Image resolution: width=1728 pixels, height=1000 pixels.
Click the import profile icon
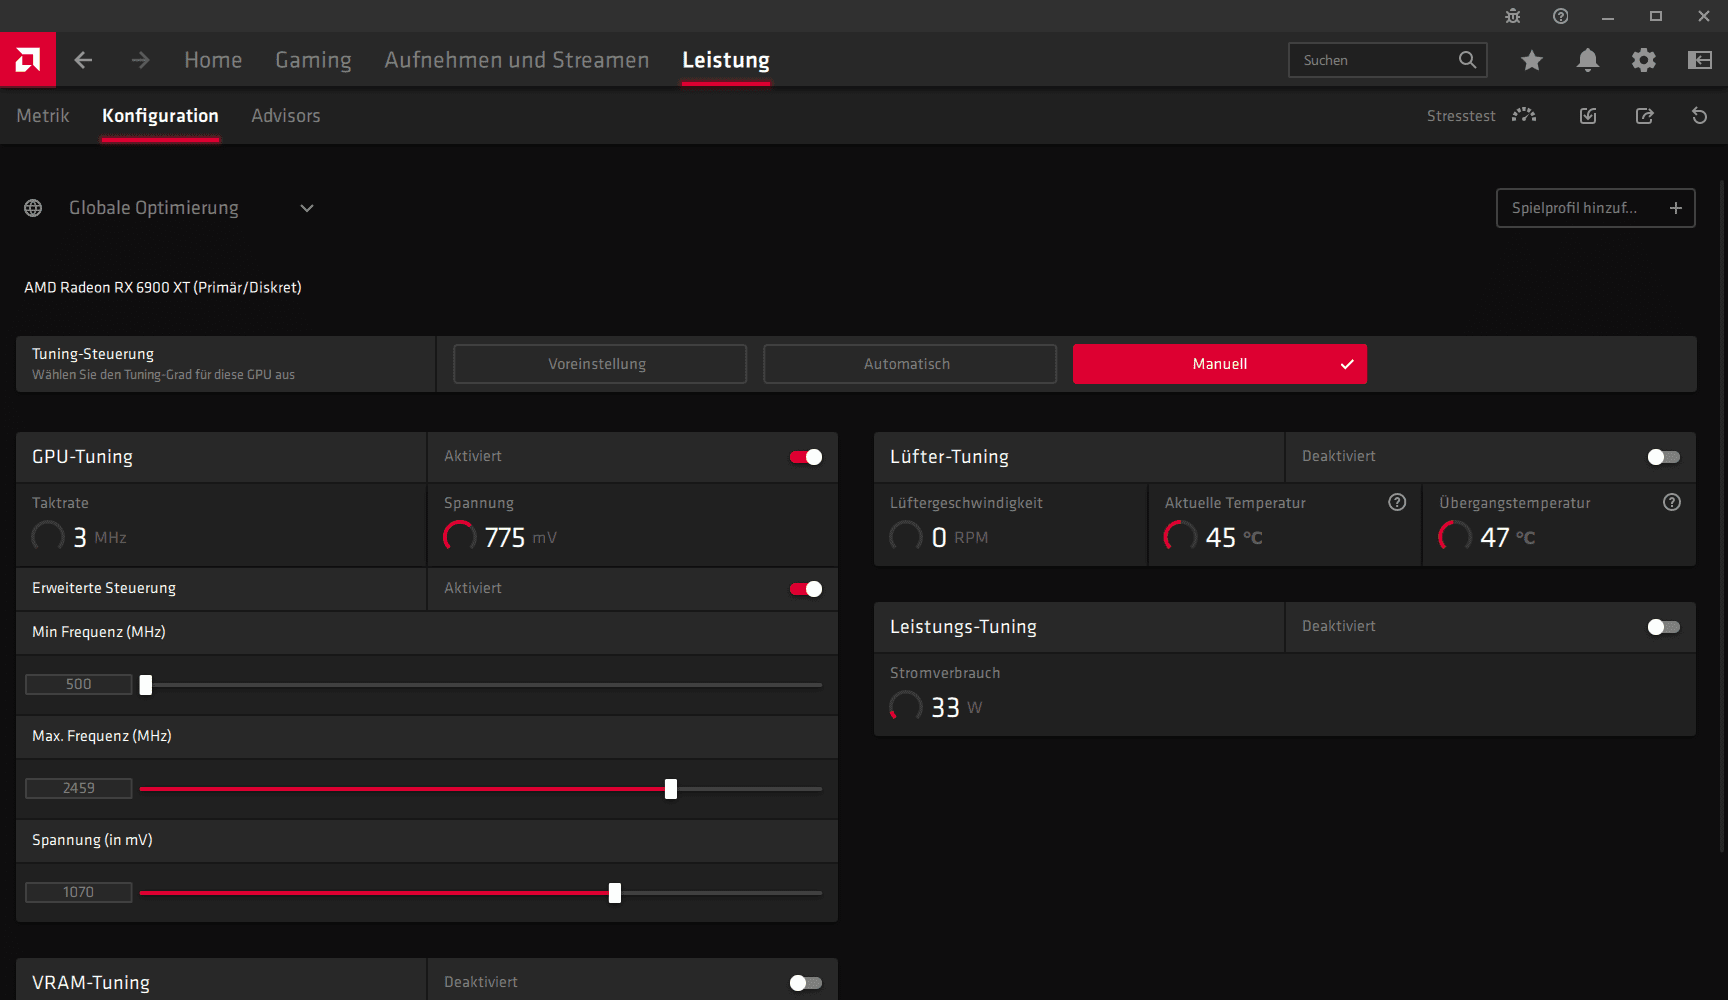tap(1587, 116)
